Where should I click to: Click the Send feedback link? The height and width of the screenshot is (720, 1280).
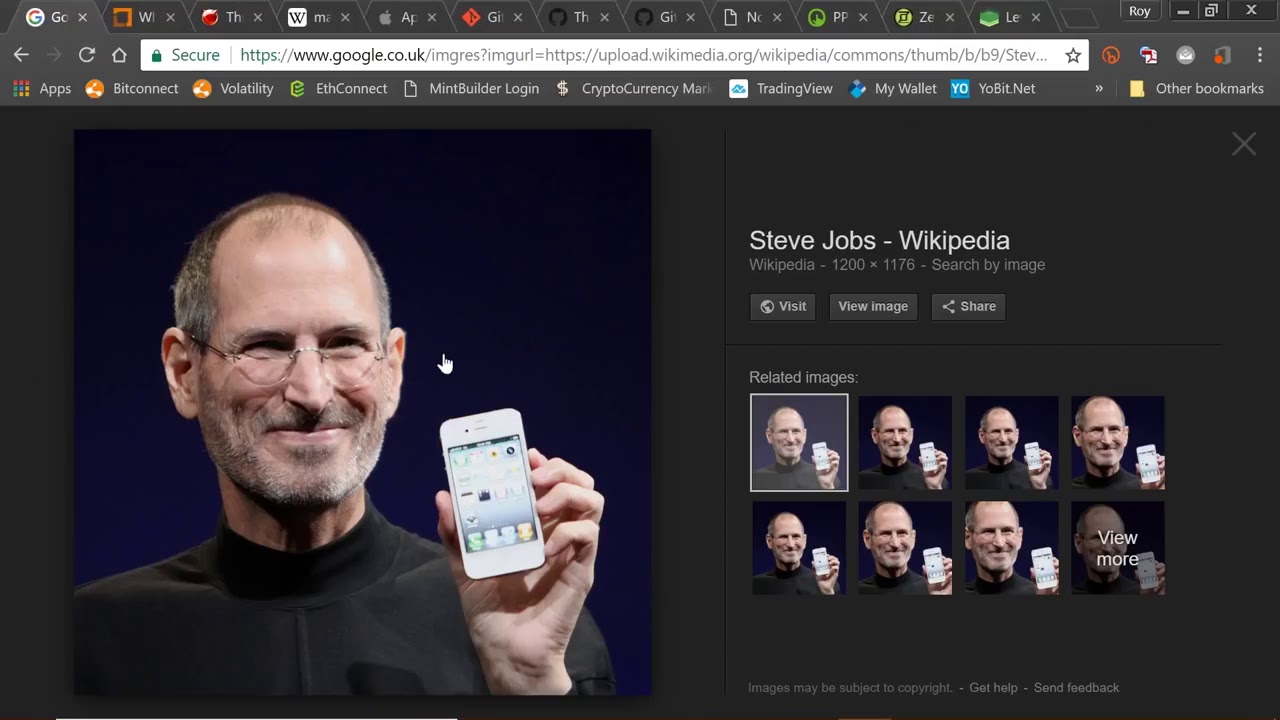click(x=1076, y=688)
